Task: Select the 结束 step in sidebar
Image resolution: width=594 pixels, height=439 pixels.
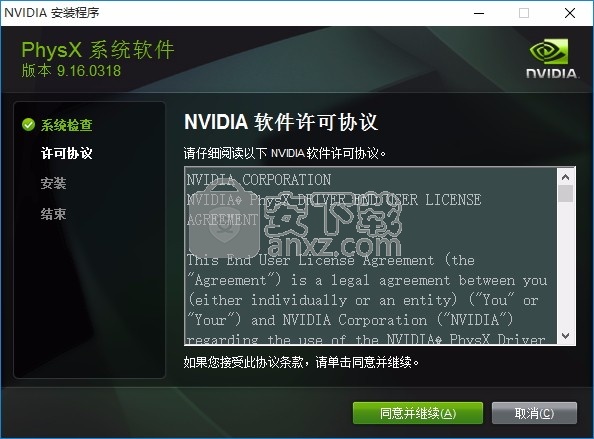Action: pos(53,214)
